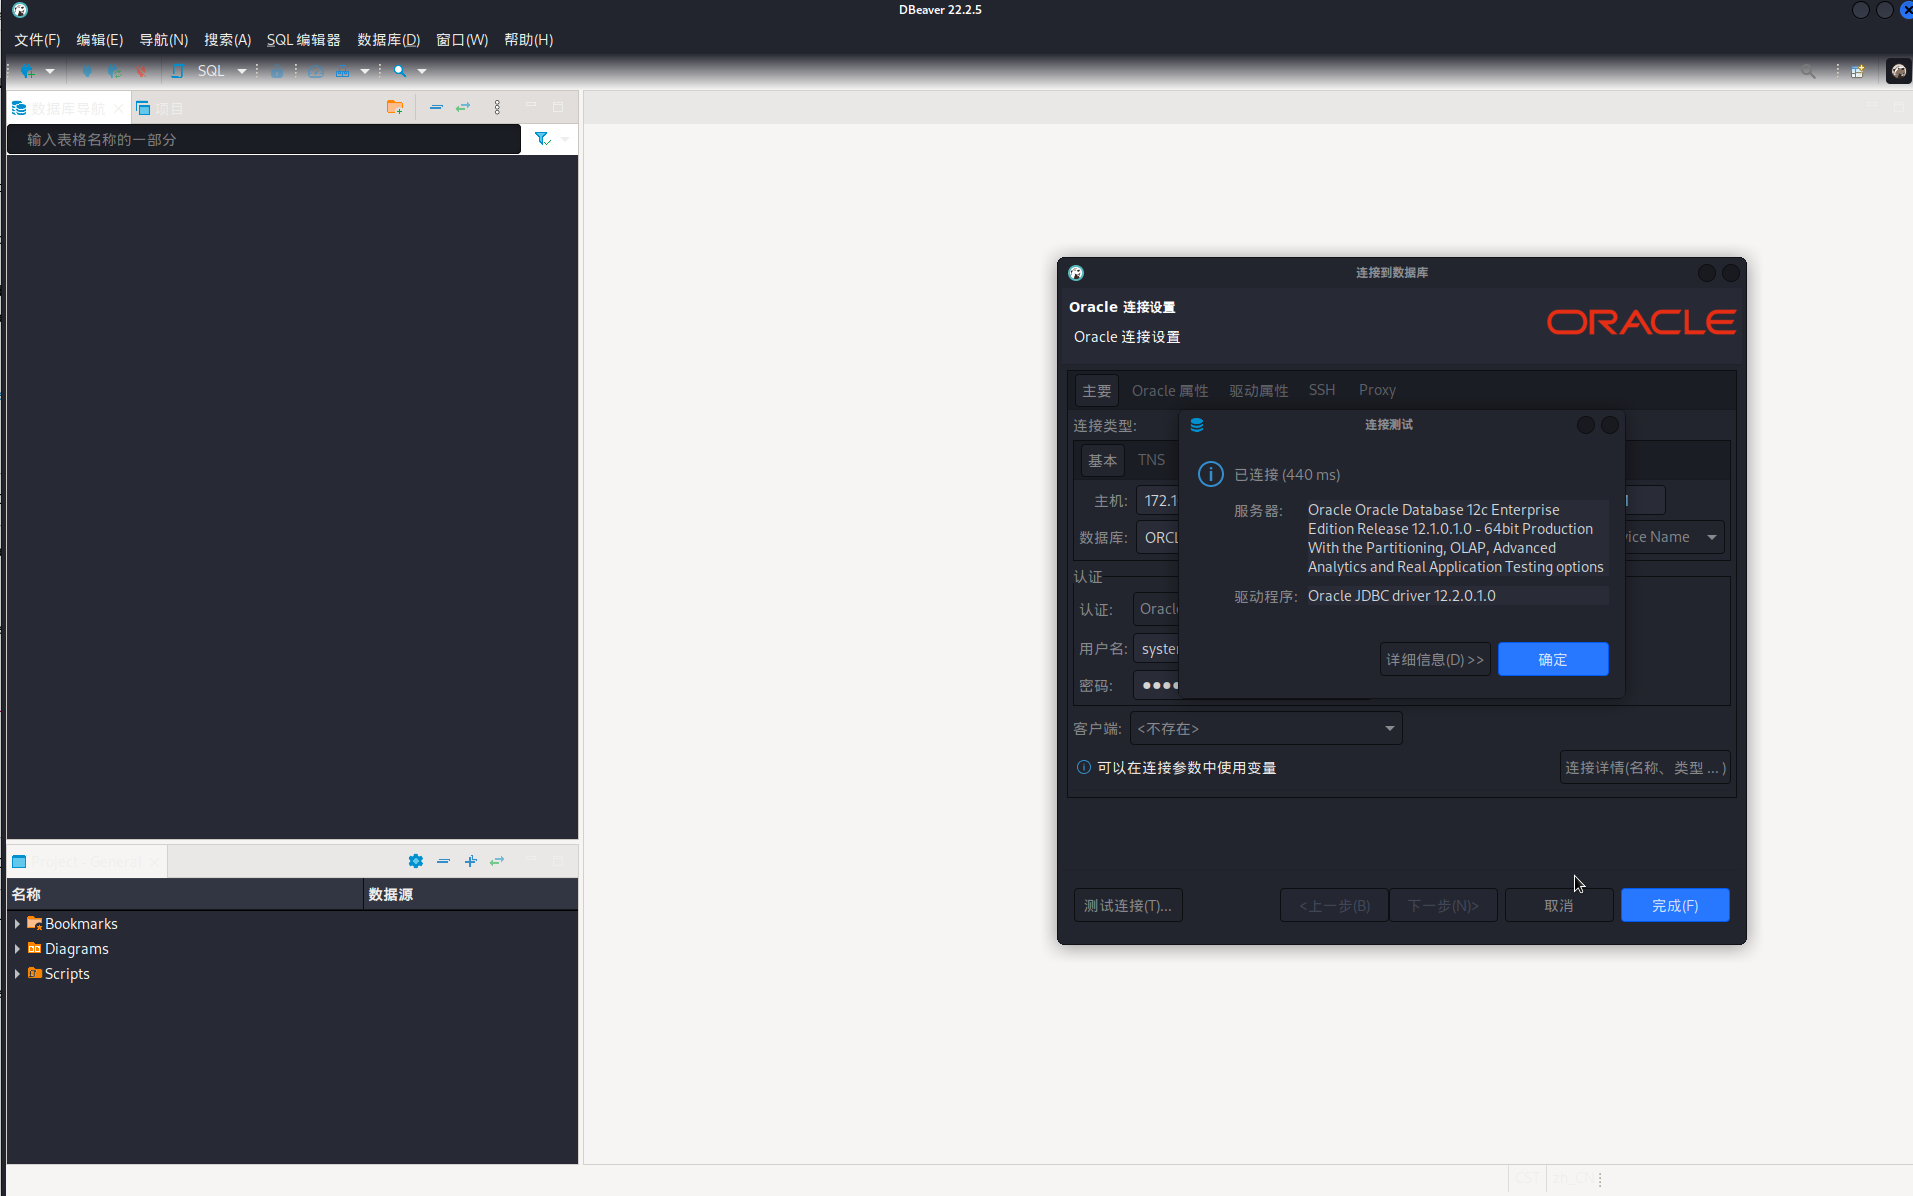Click the plus create icon in Project panel

point(470,861)
